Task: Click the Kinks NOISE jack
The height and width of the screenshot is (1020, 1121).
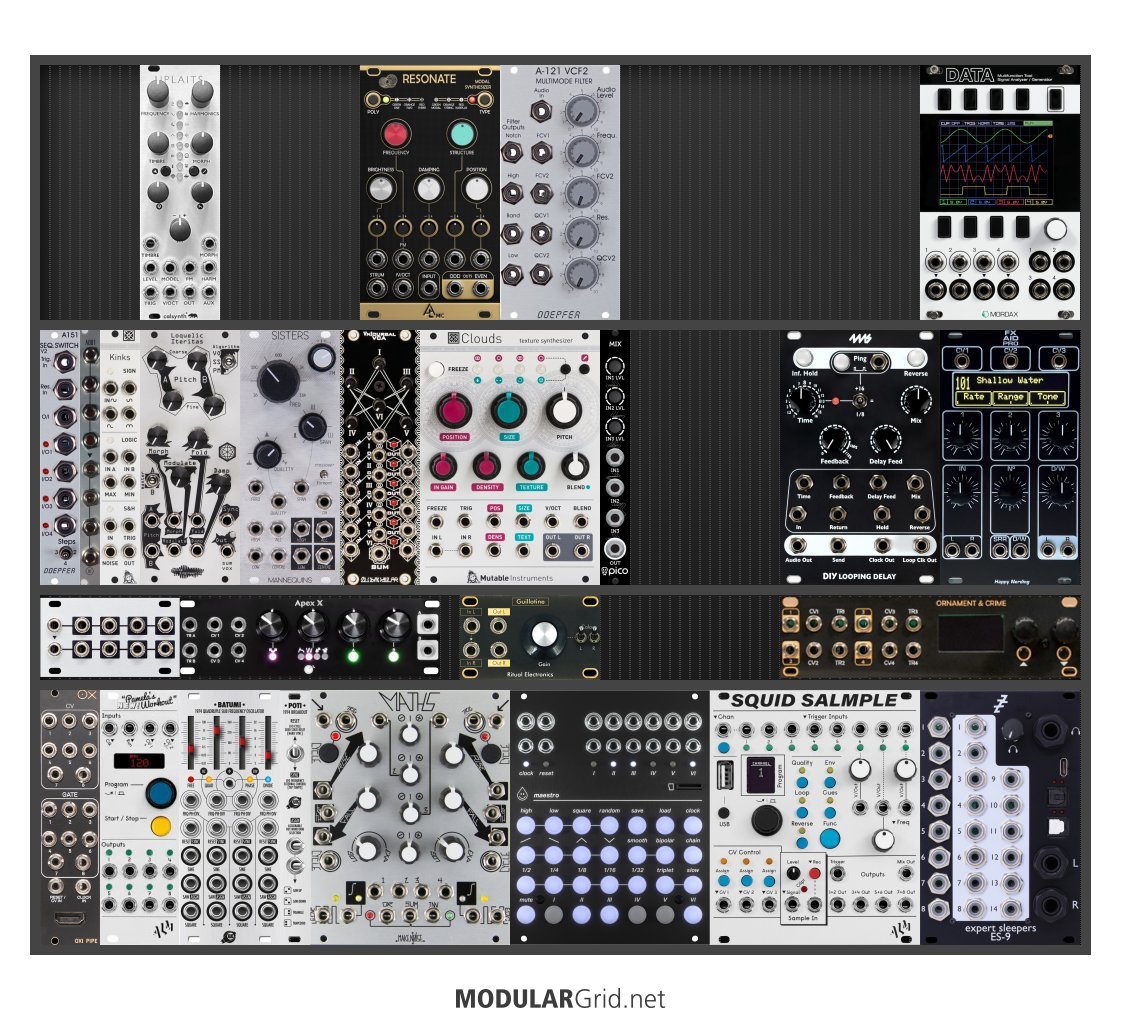Action: pyautogui.click(x=110, y=552)
